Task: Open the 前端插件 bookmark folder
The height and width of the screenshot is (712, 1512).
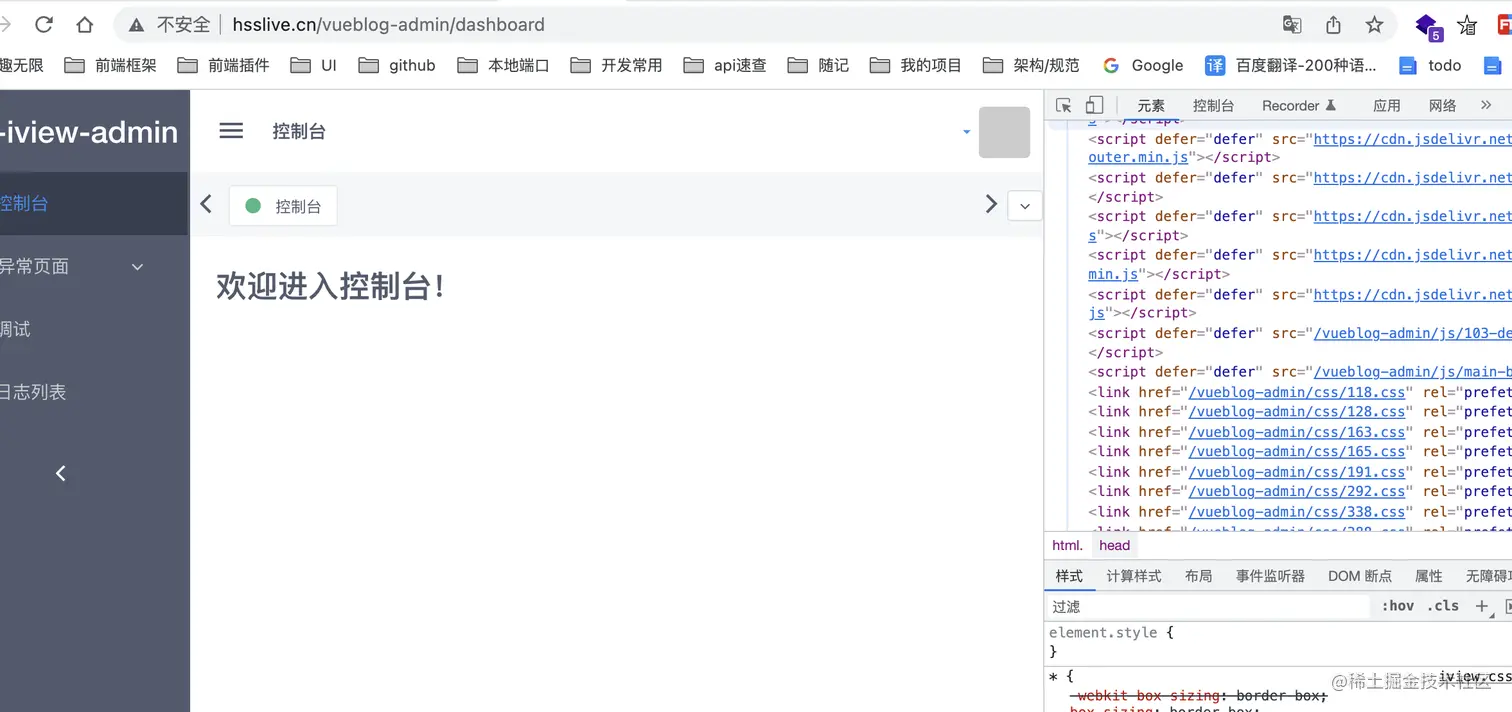Action: [223, 65]
